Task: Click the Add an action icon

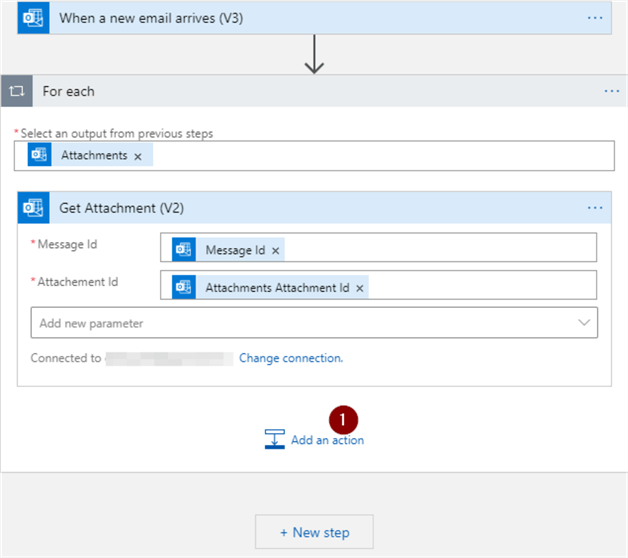Action: [274, 440]
